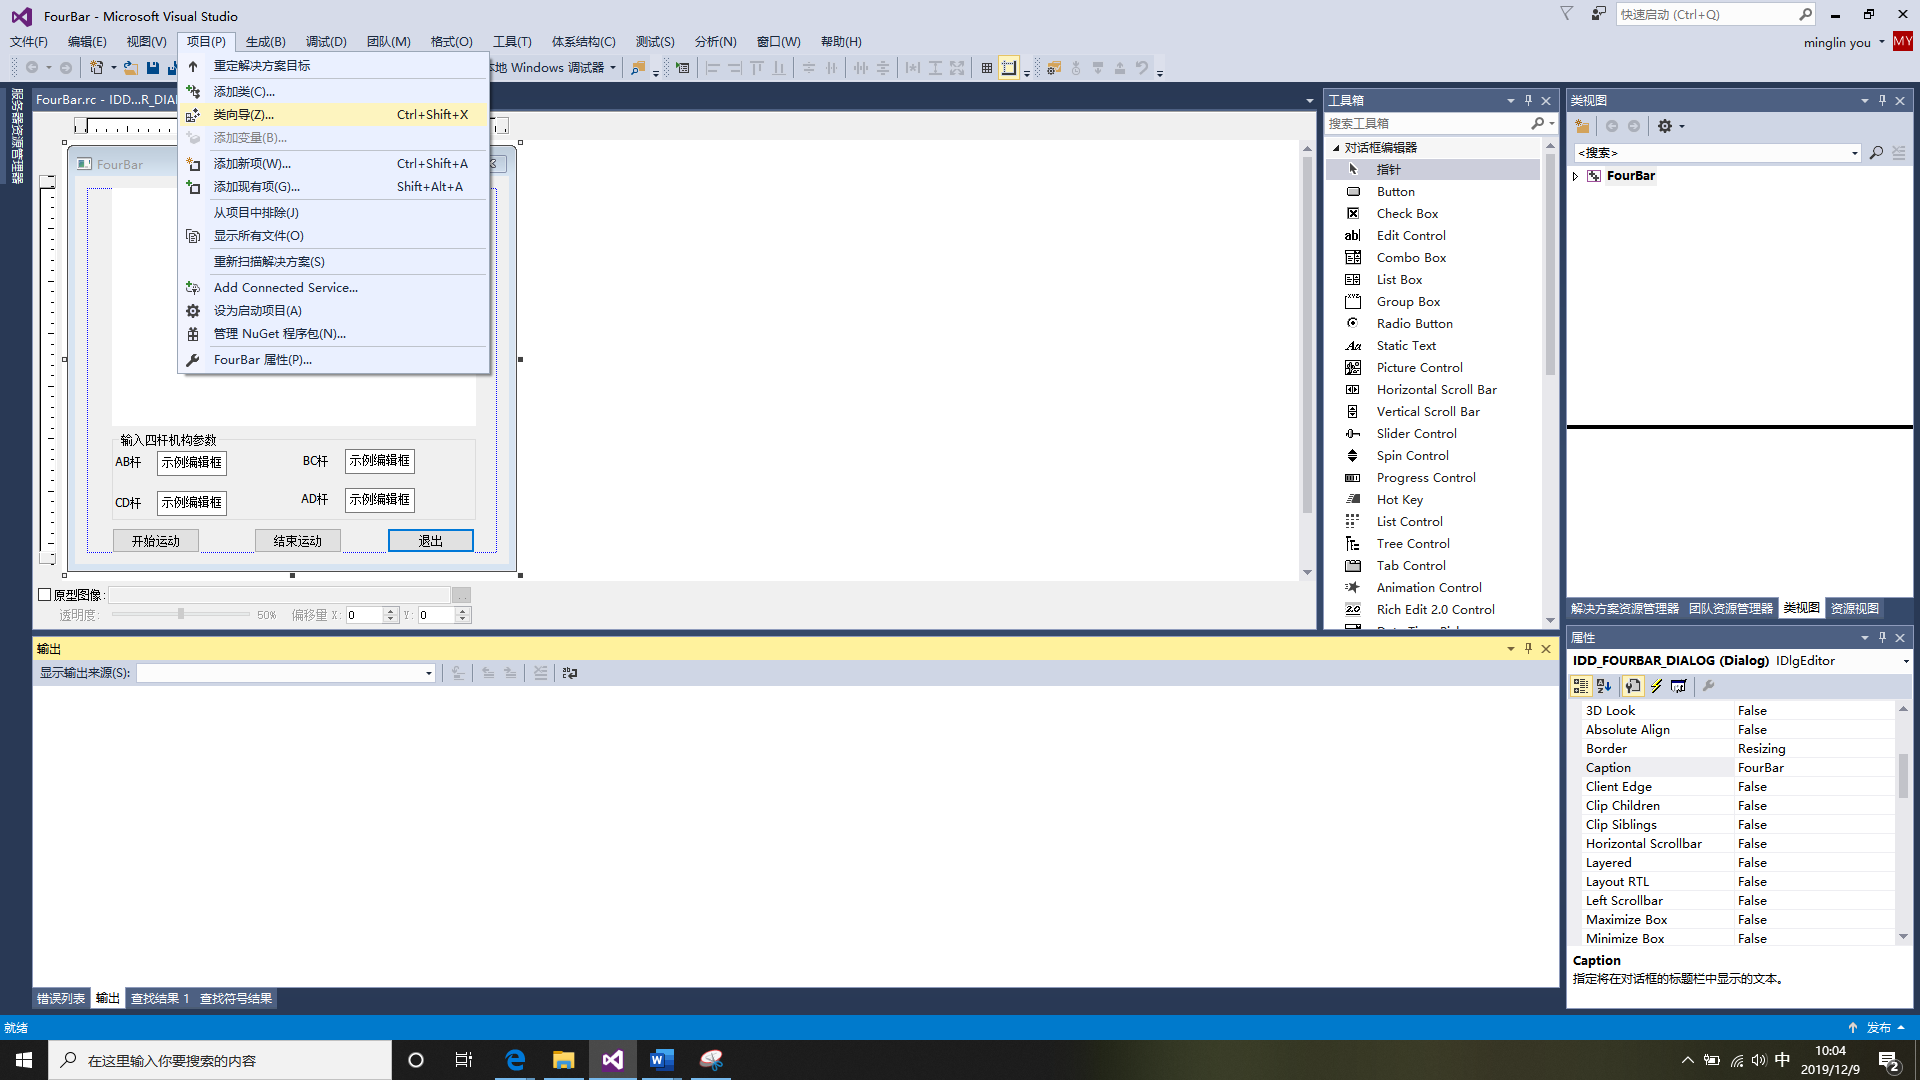
Task: Toggle guides button in dialog editor toolbar
Action: [x=1009, y=68]
